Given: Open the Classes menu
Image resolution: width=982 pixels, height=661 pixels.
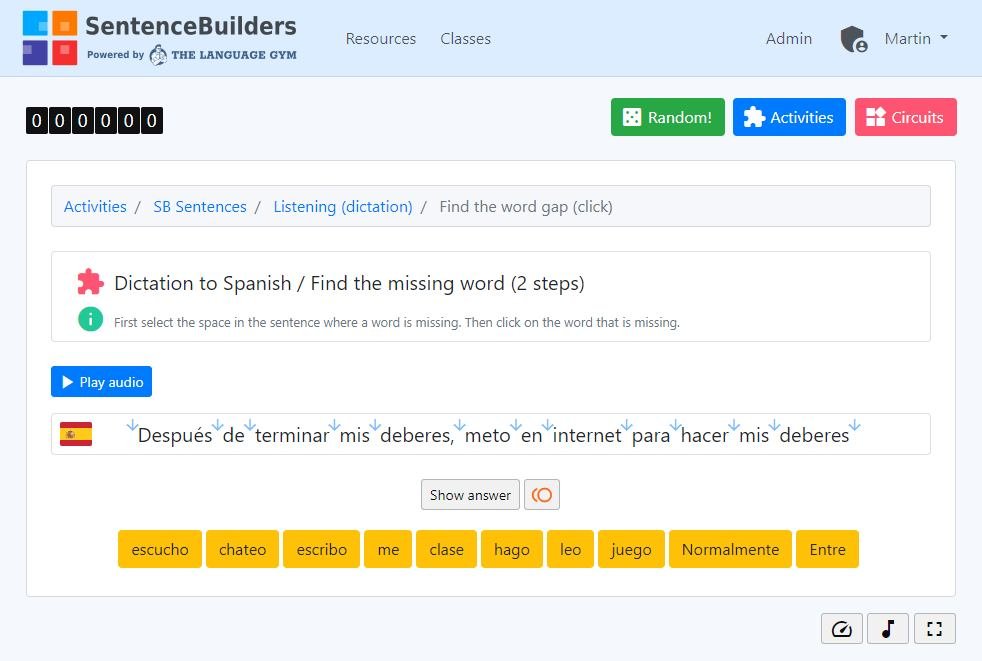Looking at the screenshot, I should point(465,39).
